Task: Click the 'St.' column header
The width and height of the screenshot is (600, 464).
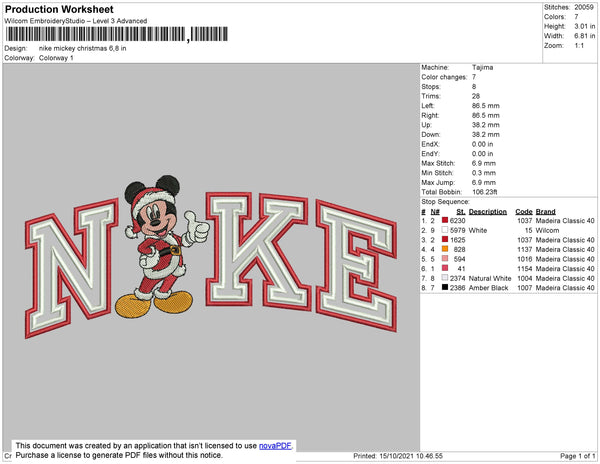Action: coord(461,212)
